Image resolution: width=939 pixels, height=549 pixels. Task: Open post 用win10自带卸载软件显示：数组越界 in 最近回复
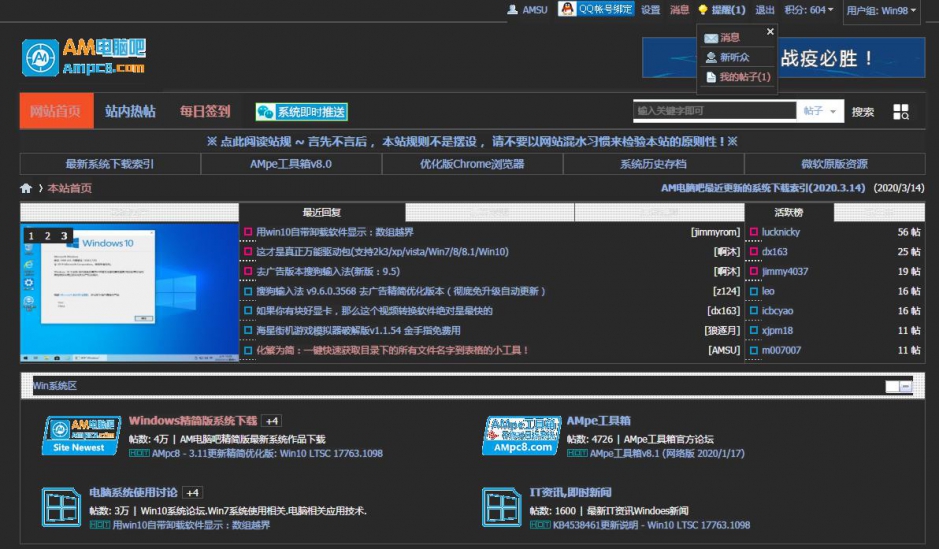coord(335,232)
